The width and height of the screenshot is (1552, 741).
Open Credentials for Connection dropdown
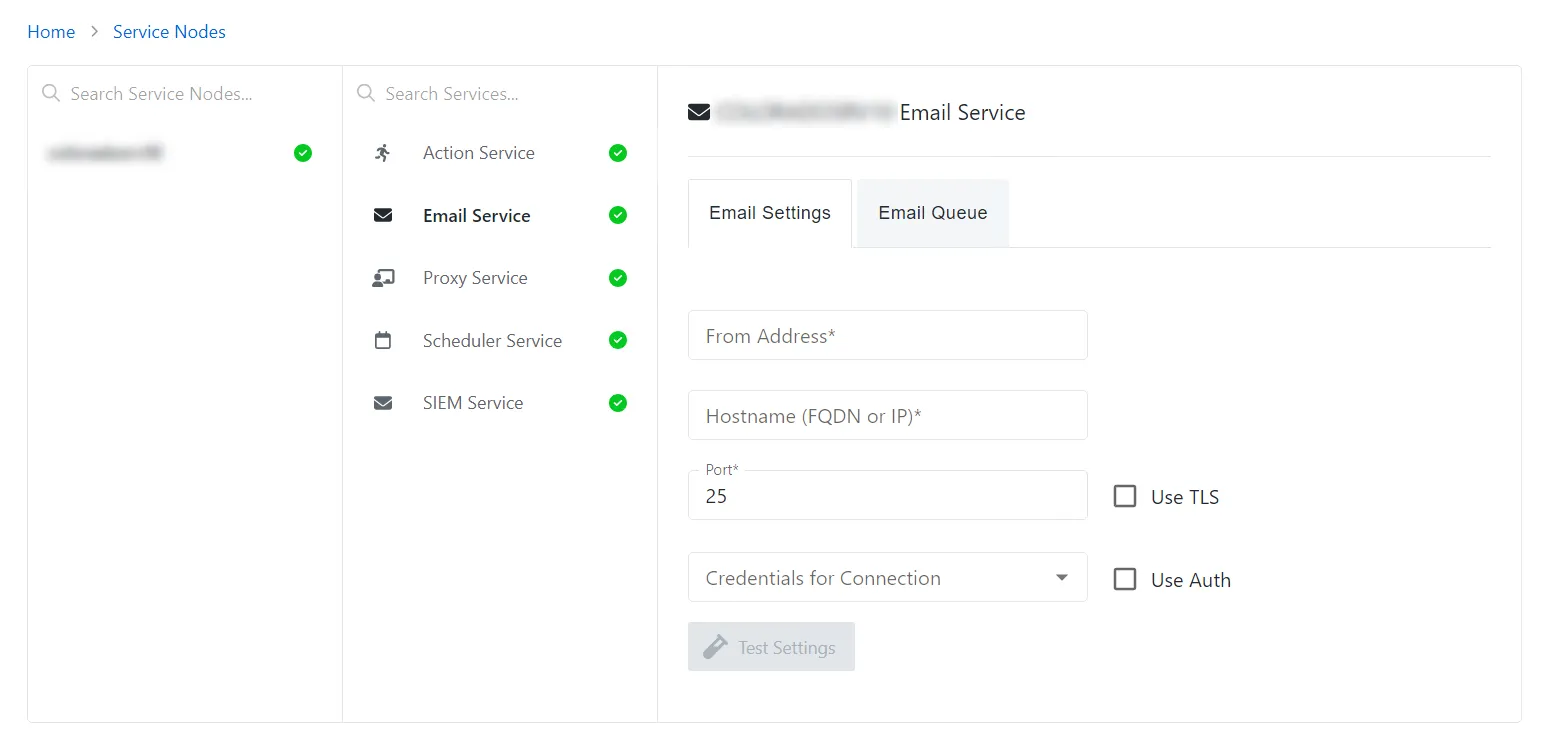888,577
